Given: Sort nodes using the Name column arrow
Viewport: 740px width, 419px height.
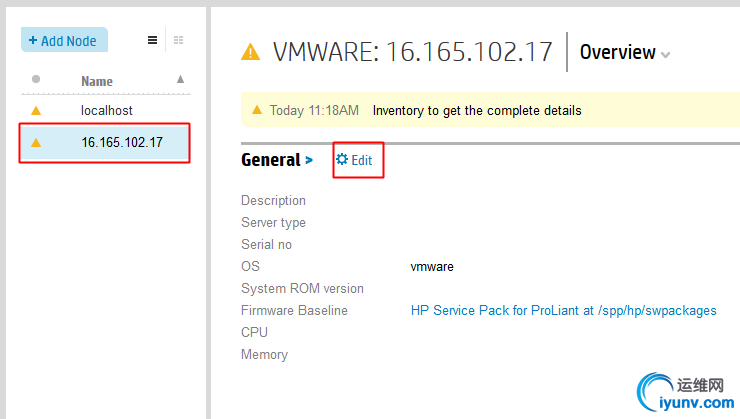Looking at the screenshot, I should (180, 79).
